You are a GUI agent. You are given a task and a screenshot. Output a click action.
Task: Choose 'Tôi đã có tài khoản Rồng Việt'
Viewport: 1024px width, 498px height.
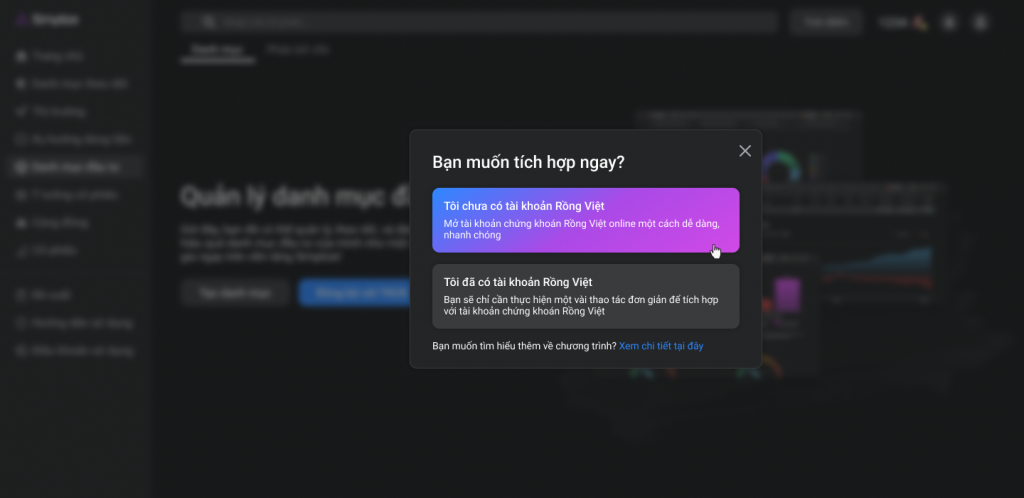pyautogui.click(x=585, y=296)
